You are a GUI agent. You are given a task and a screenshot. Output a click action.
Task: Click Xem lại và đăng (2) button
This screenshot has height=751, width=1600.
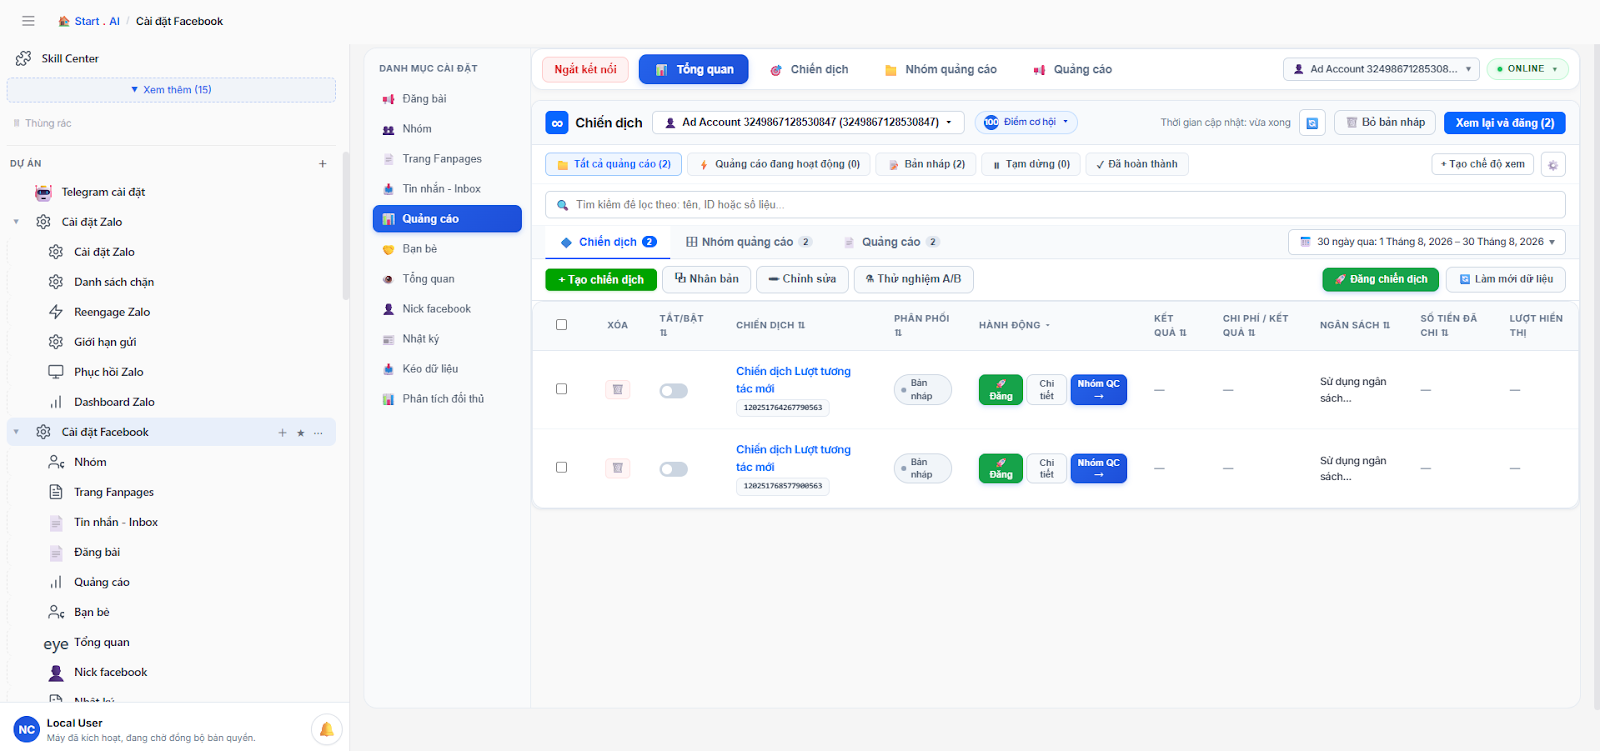pos(1505,123)
